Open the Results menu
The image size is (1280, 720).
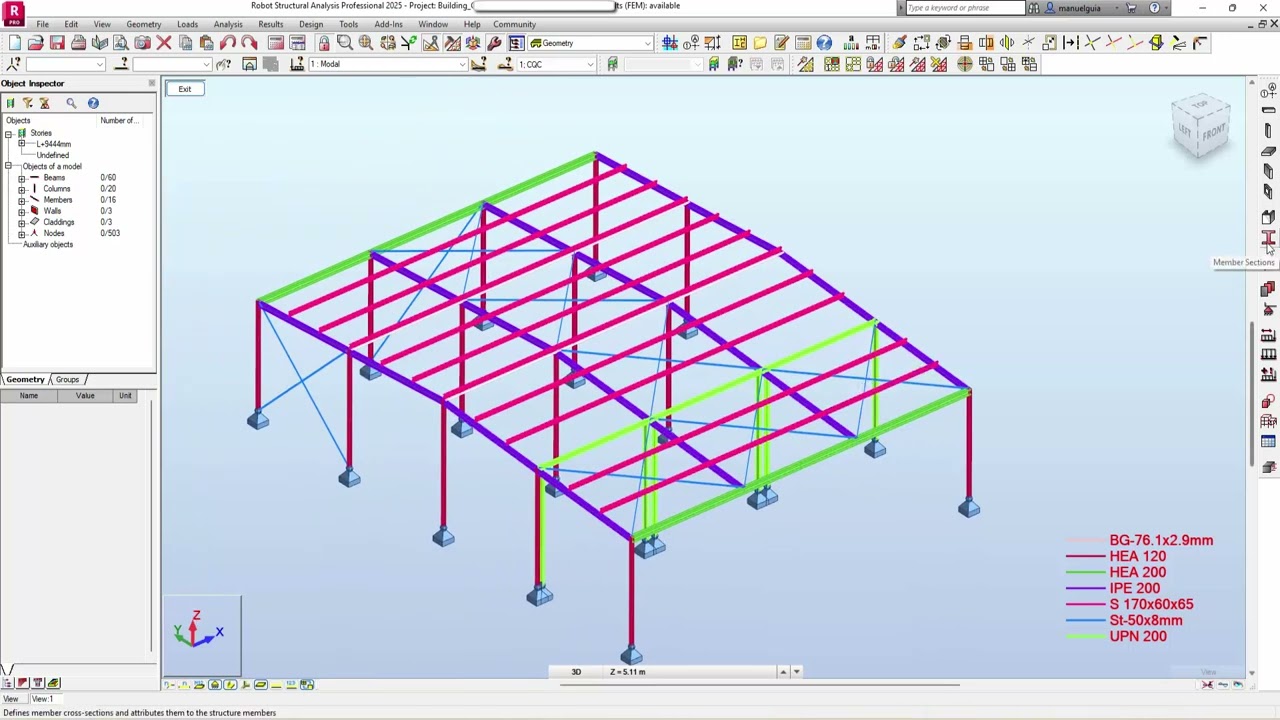pyautogui.click(x=271, y=24)
